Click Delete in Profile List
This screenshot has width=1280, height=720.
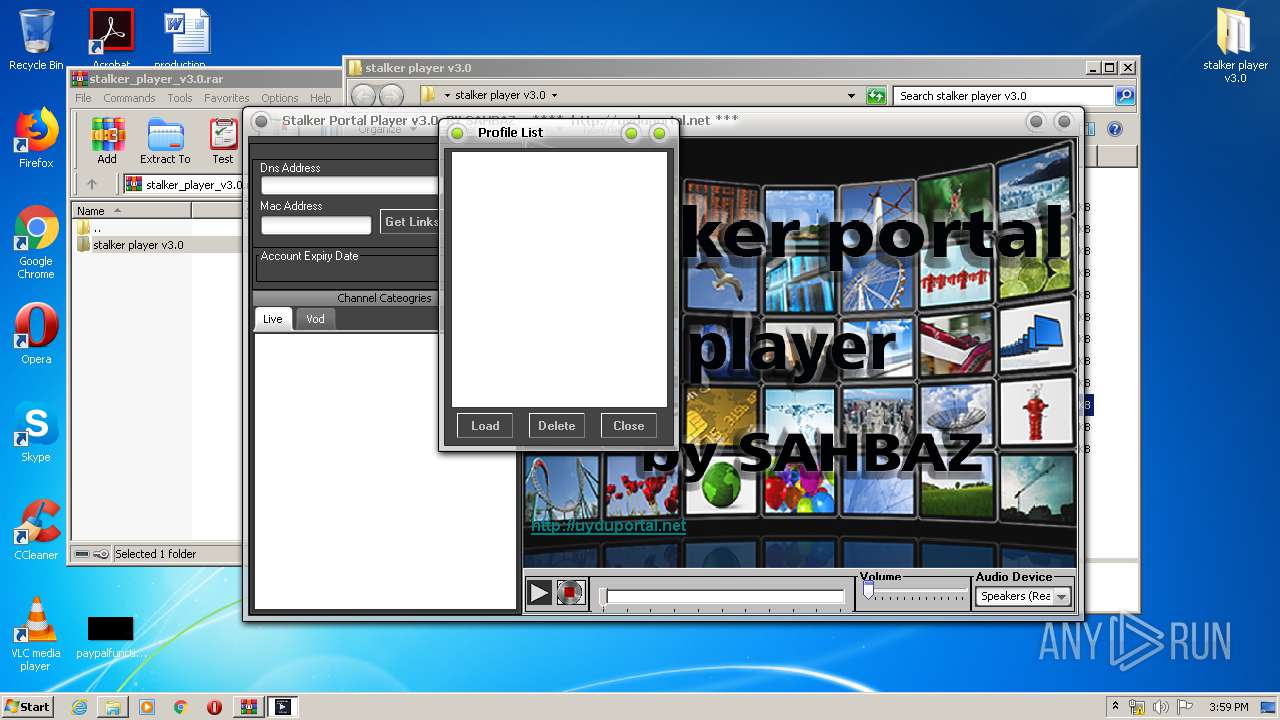[557, 425]
